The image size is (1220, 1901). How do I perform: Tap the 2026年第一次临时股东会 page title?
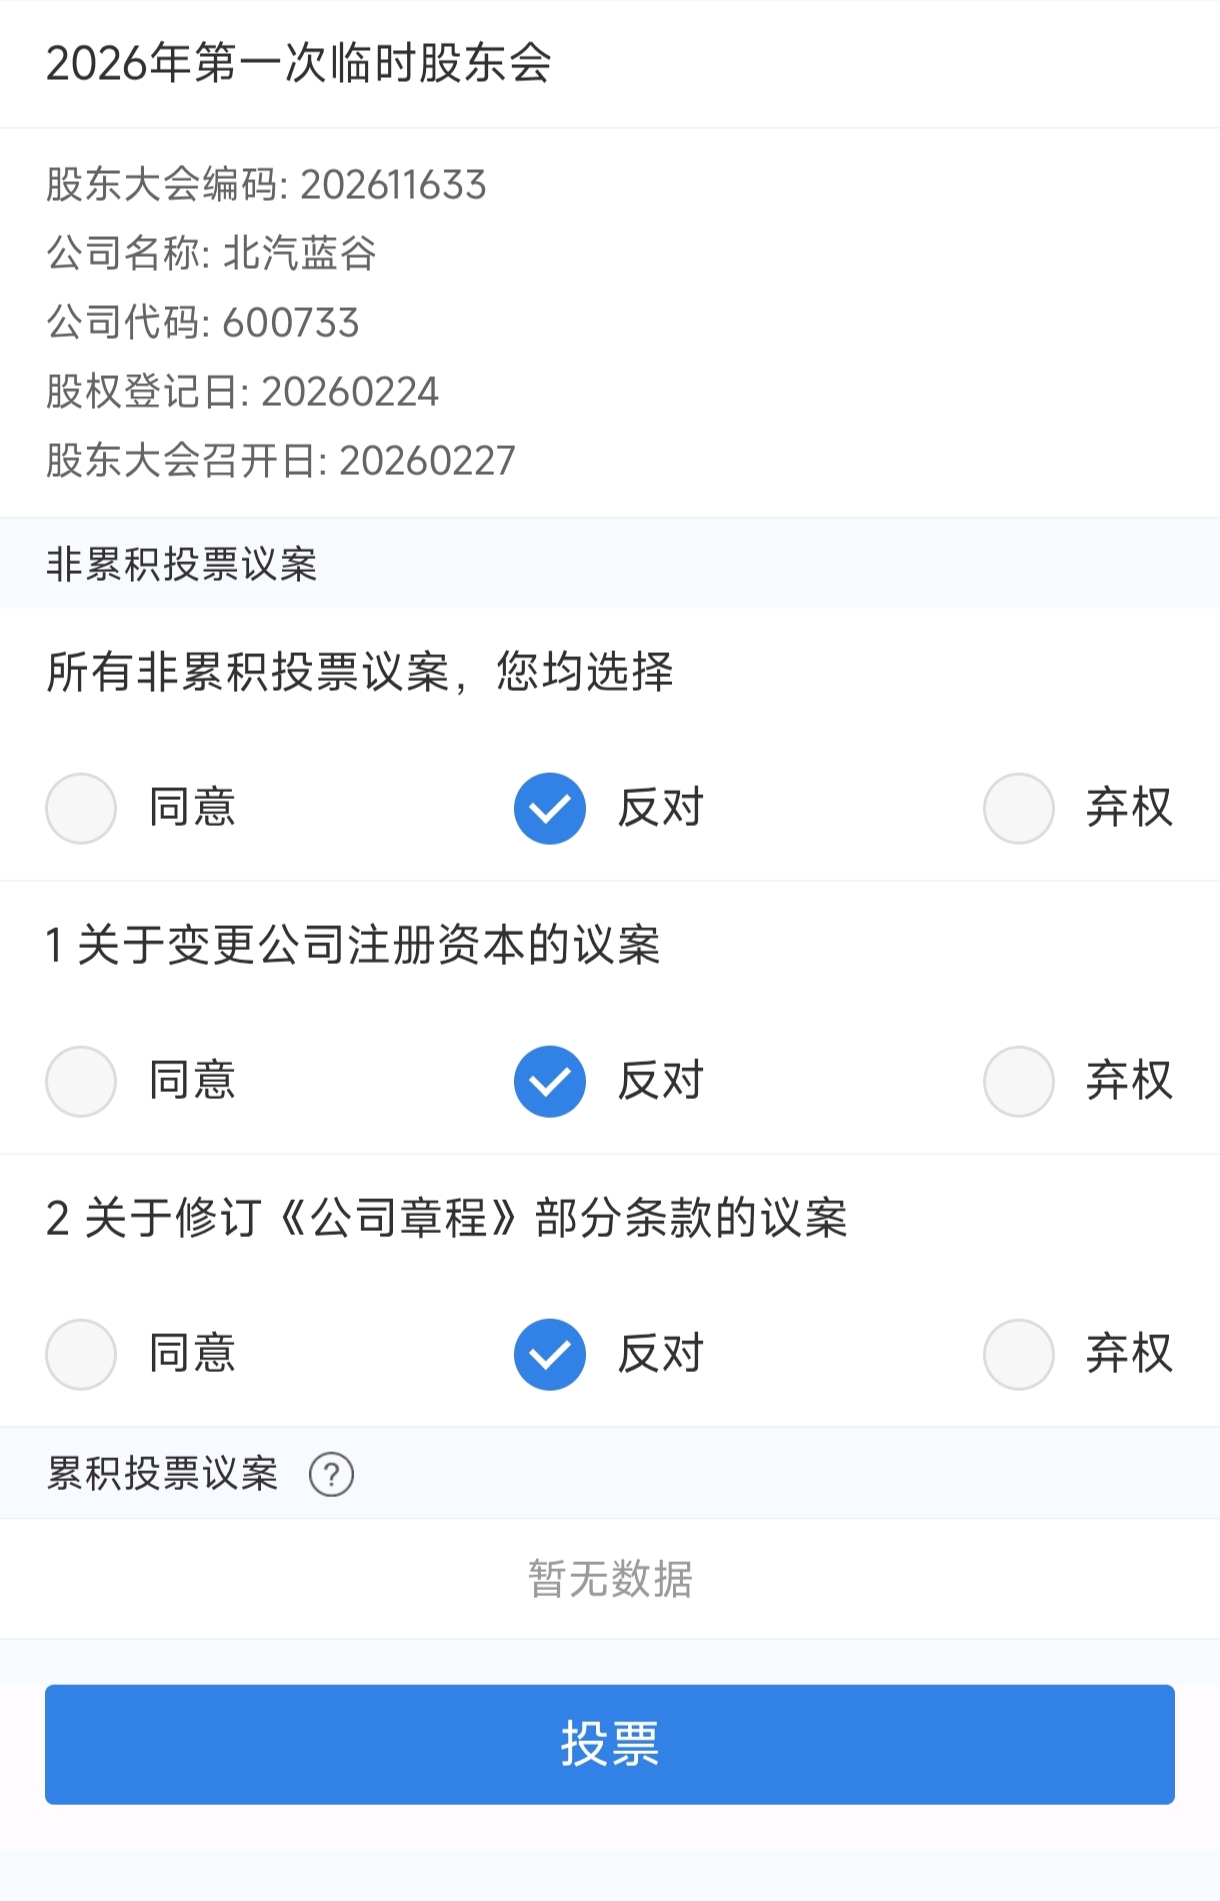pos(298,63)
